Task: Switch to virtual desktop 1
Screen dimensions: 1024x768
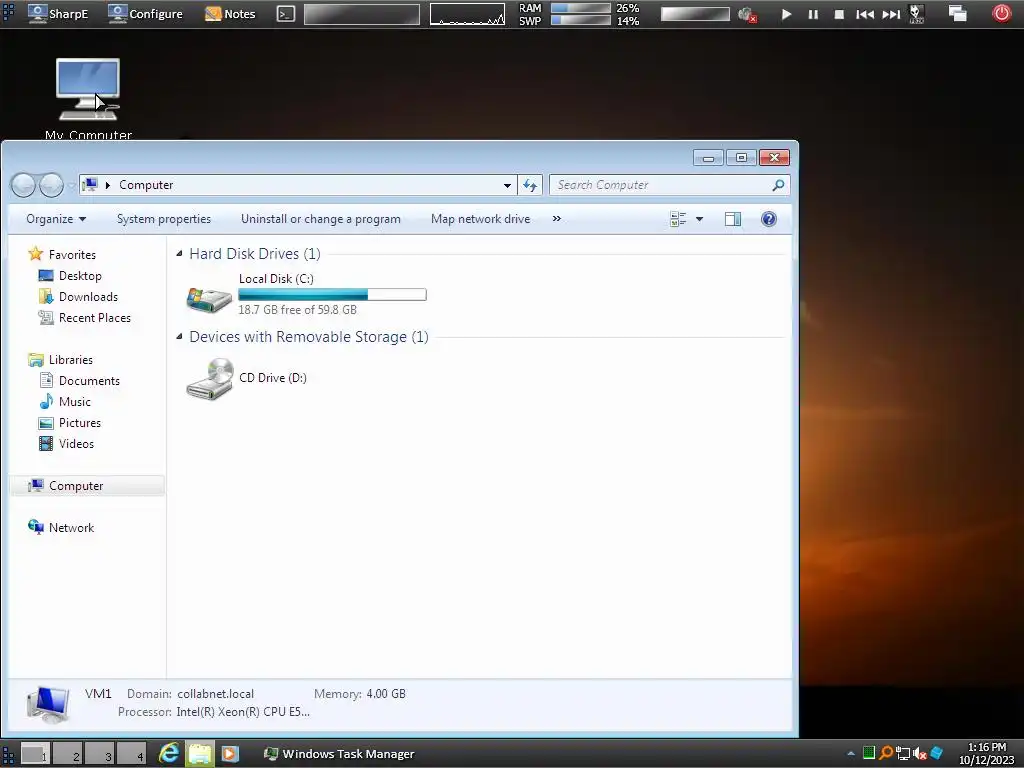Action: (35, 754)
